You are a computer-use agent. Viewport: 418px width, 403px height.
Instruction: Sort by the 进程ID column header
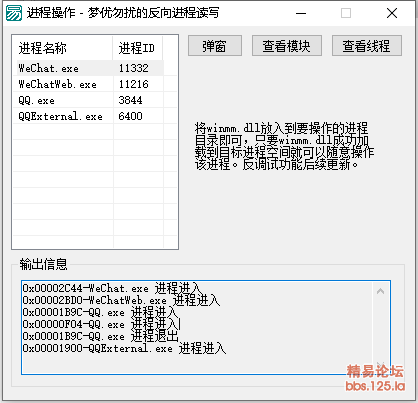tap(138, 48)
